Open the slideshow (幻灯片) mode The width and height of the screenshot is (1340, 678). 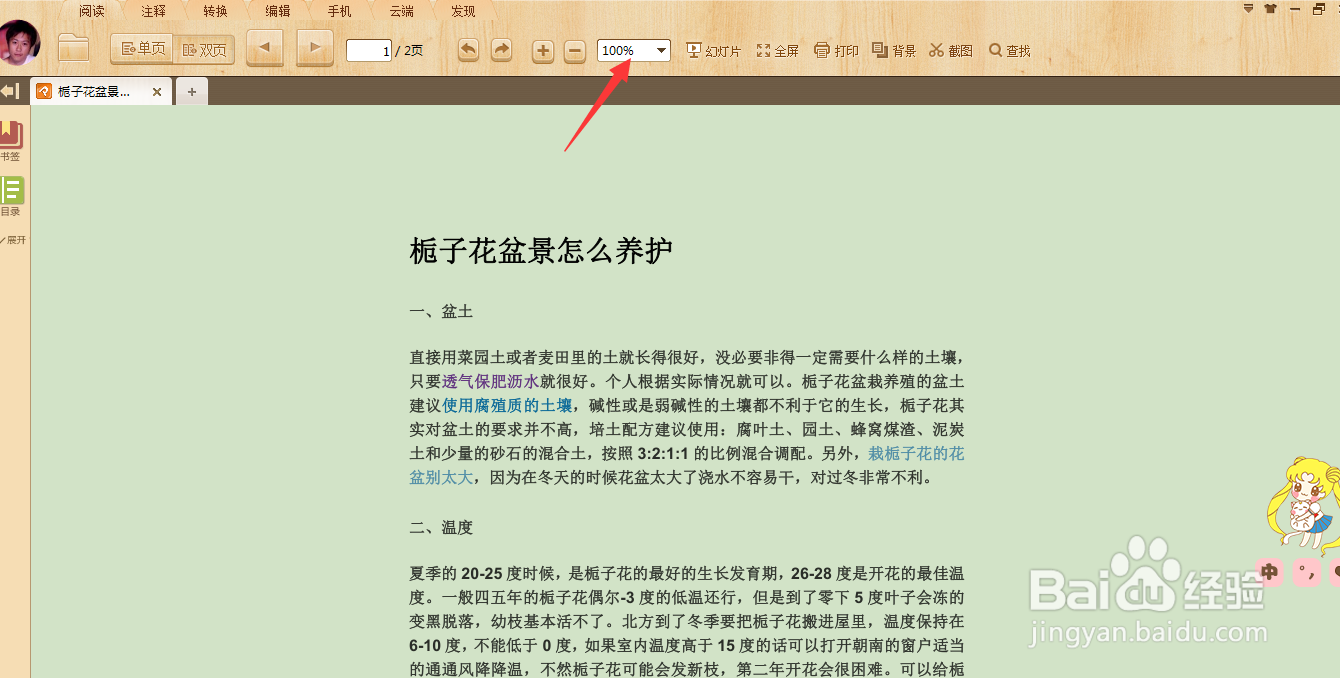[713, 49]
